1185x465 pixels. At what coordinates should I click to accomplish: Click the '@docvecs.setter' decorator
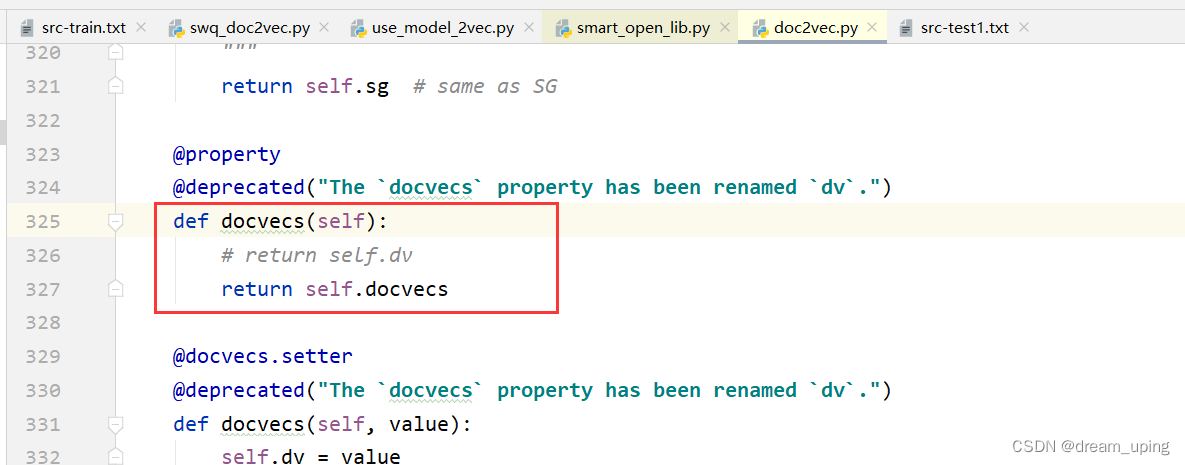(263, 356)
